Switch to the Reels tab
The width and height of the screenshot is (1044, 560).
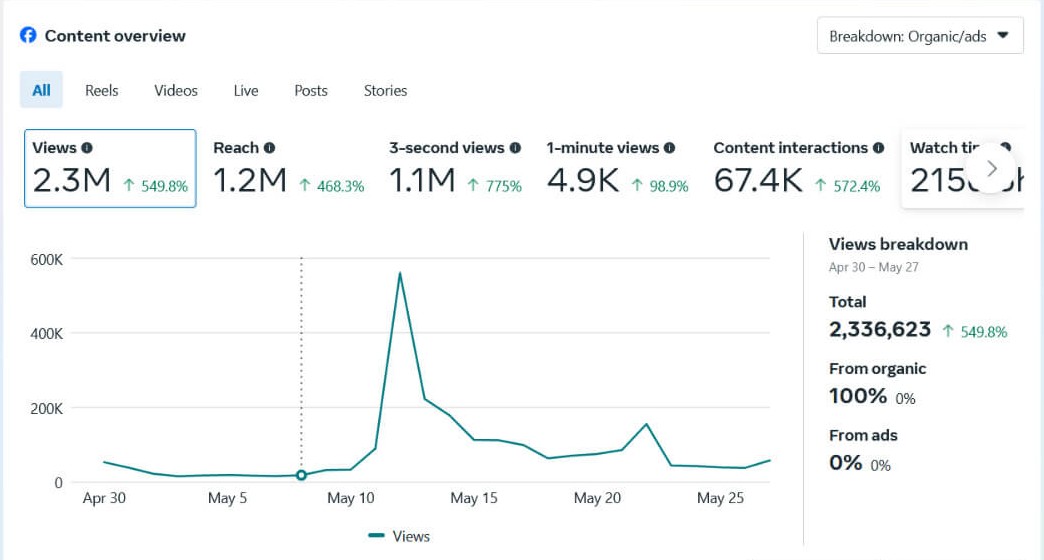[x=101, y=90]
